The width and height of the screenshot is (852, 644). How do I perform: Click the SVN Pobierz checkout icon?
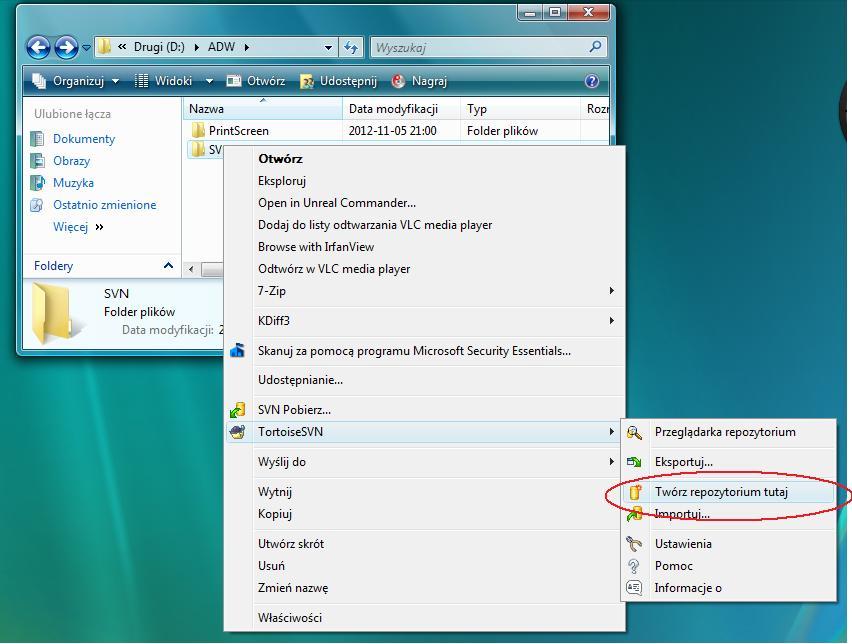click(x=238, y=410)
